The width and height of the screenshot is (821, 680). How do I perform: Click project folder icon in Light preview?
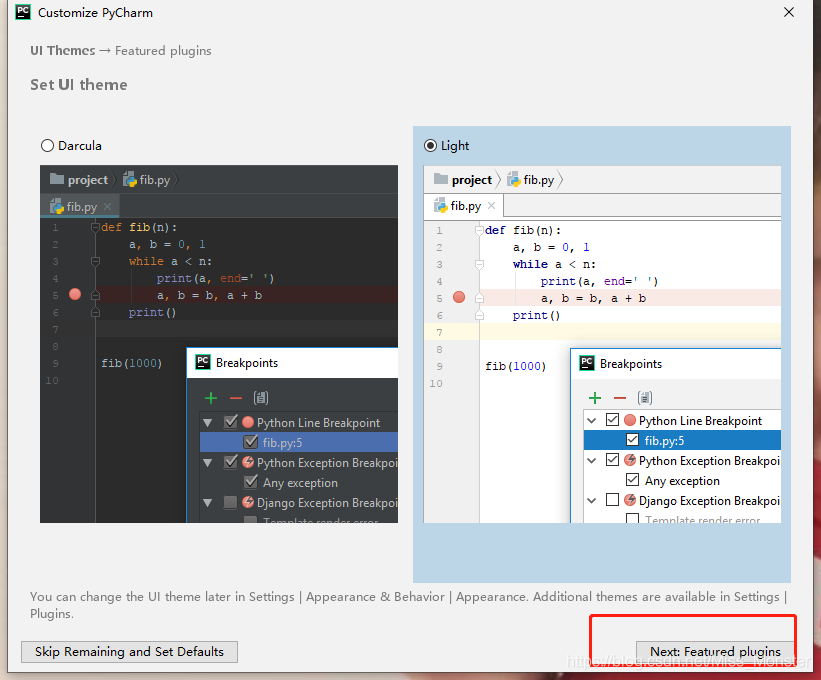[441, 179]
